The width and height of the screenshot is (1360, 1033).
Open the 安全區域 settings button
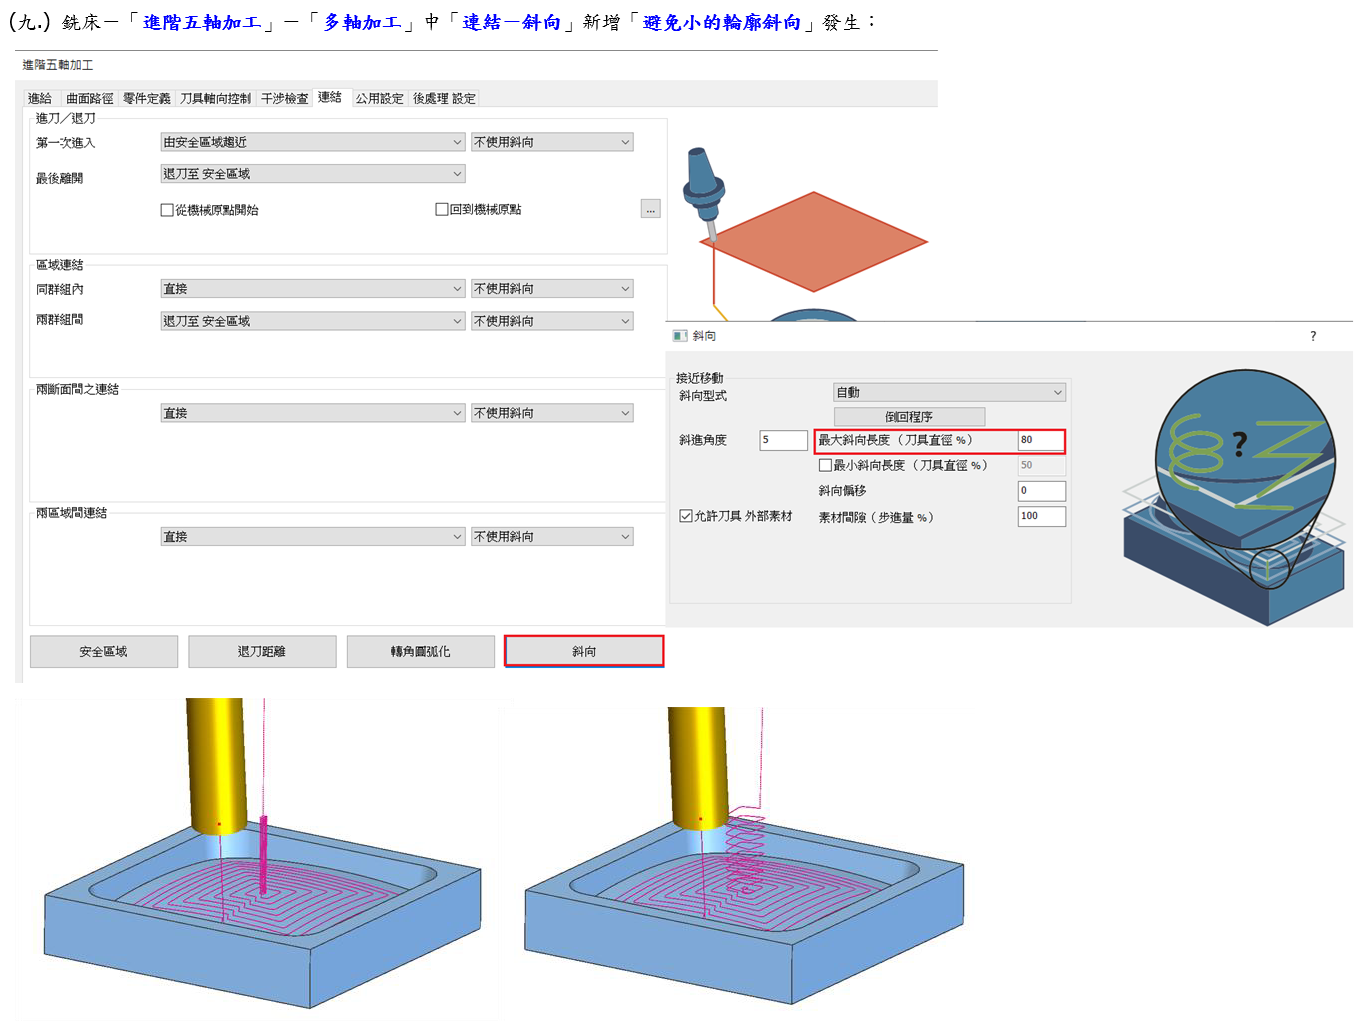pos(104,651)
